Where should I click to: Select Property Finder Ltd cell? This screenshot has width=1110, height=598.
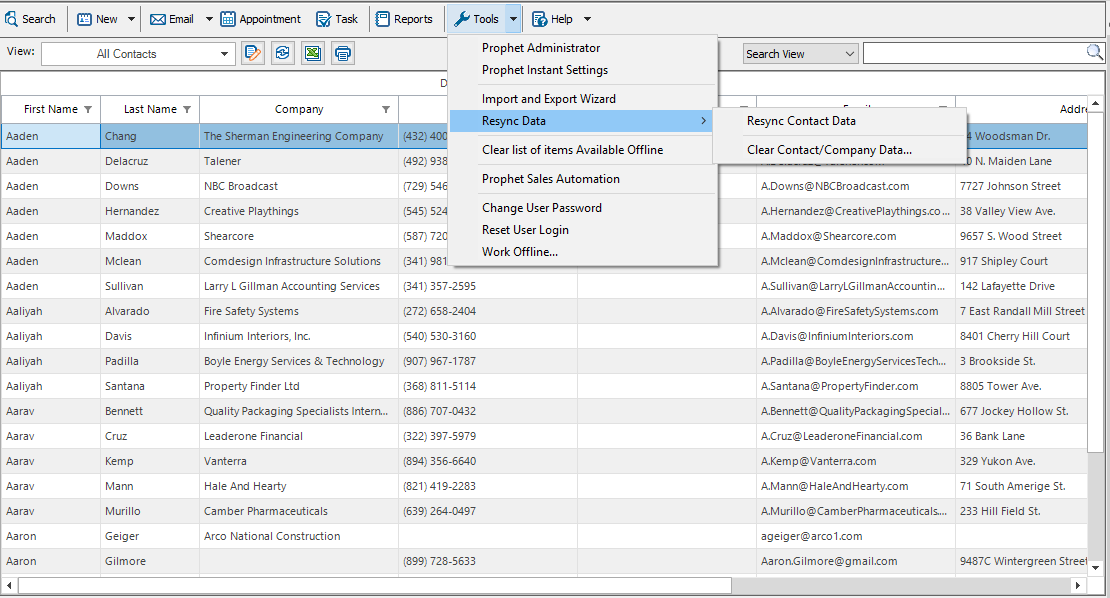pyautogui.click(x=299, y=386)
